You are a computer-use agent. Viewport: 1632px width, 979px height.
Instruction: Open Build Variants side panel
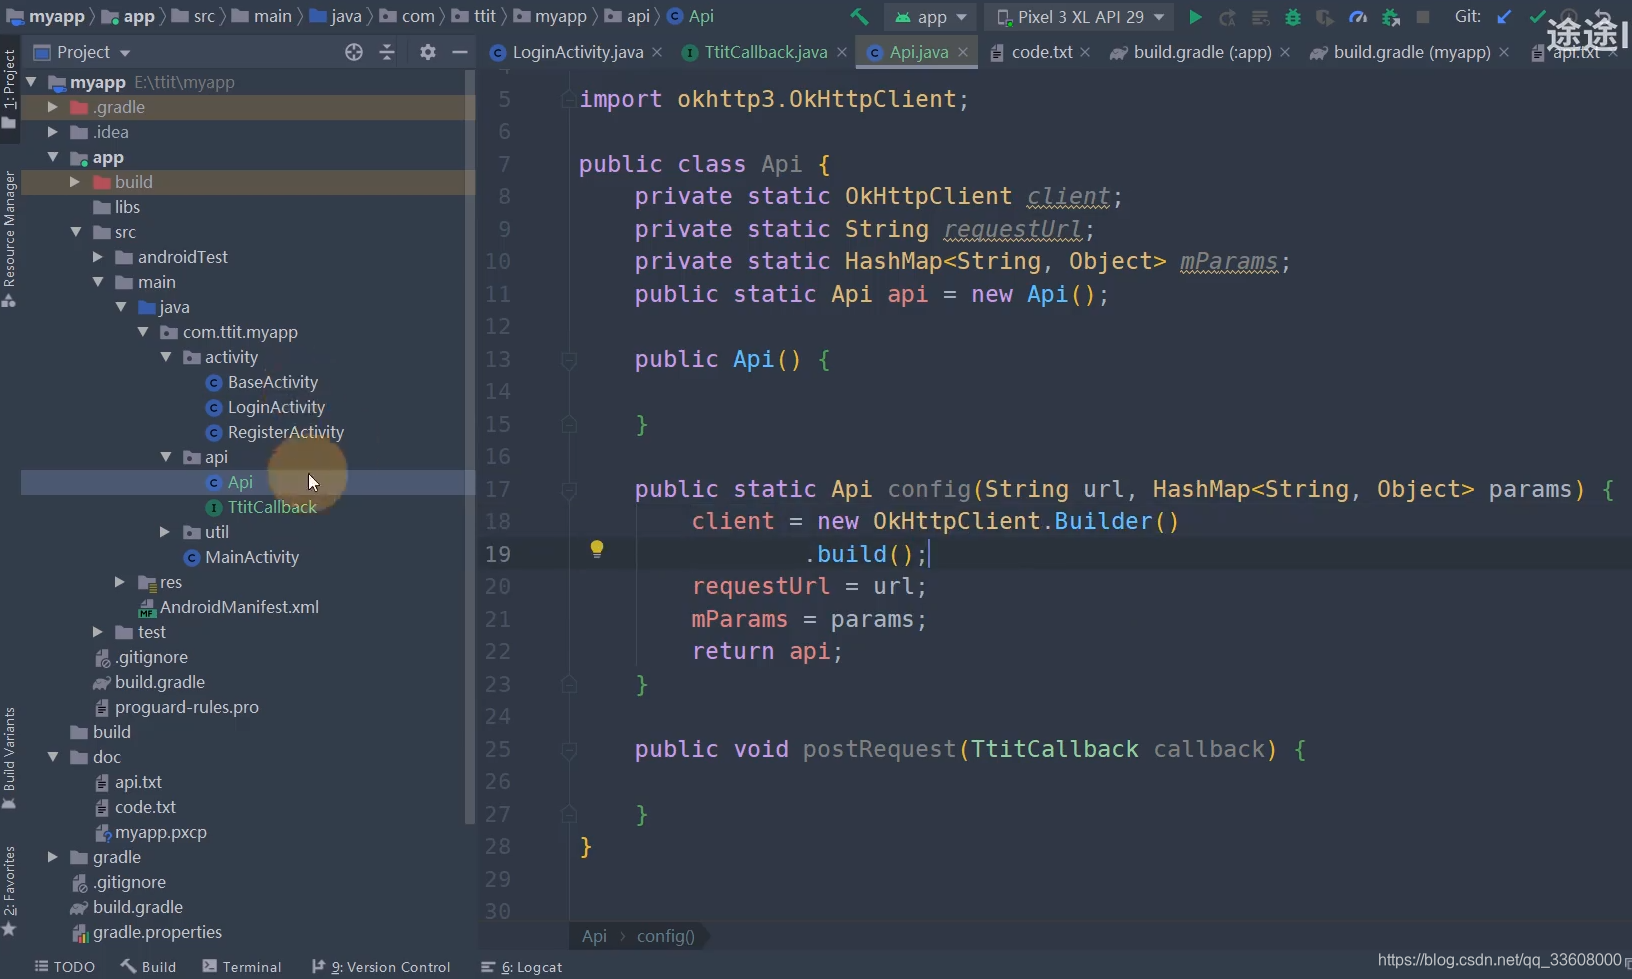pos(9,758)
